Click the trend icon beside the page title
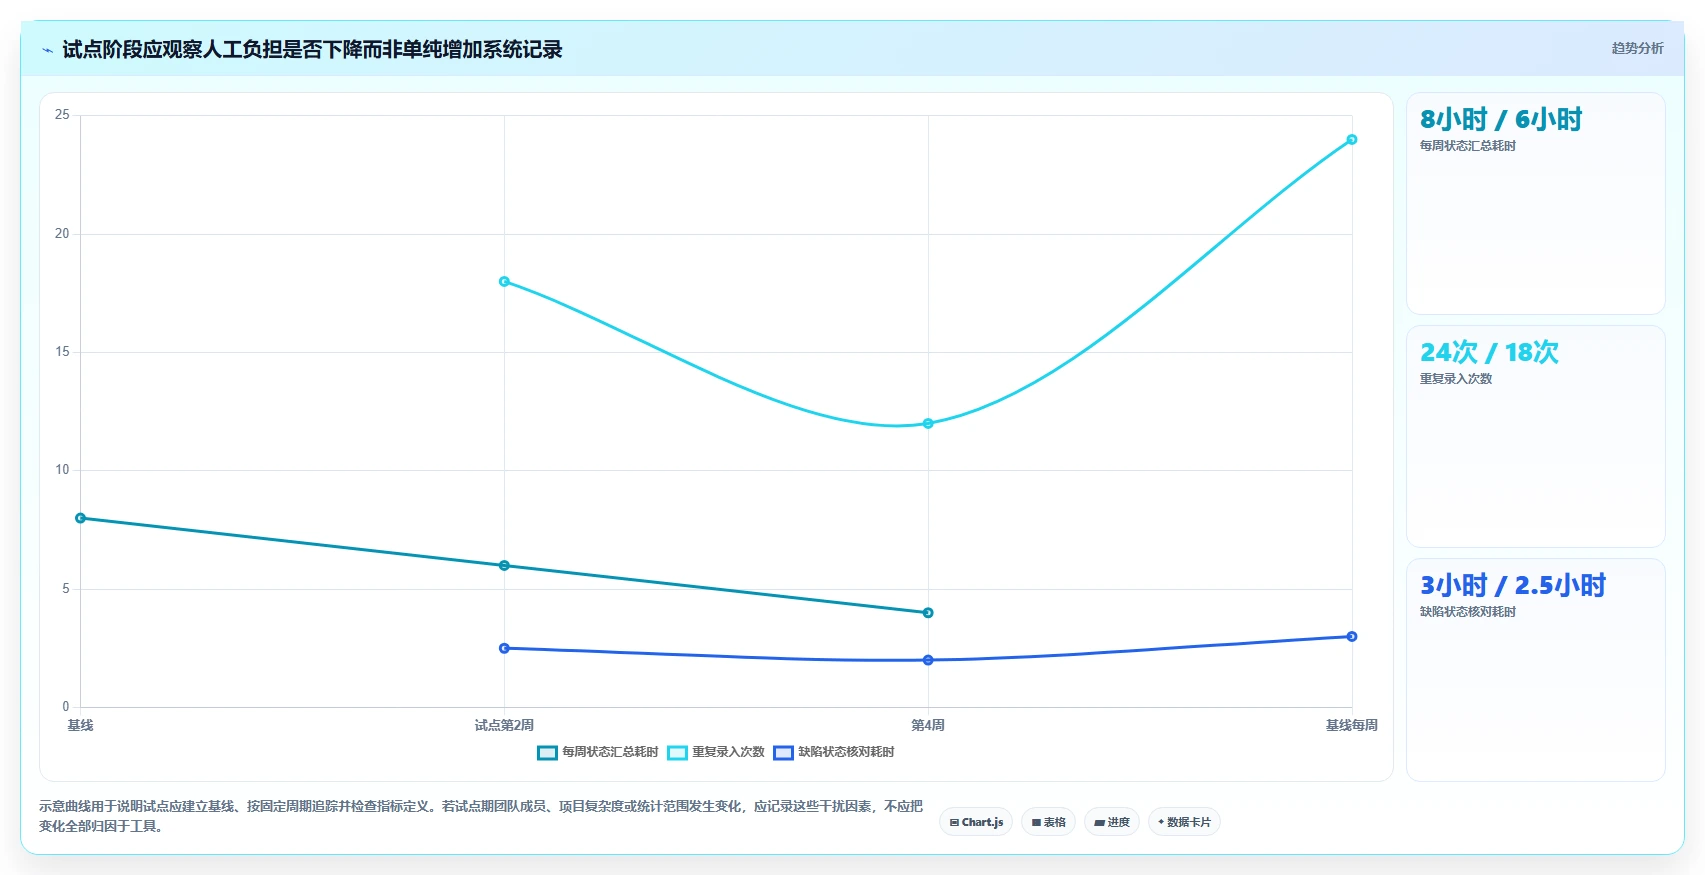1705x875 pixels. [x=47, y=50]
